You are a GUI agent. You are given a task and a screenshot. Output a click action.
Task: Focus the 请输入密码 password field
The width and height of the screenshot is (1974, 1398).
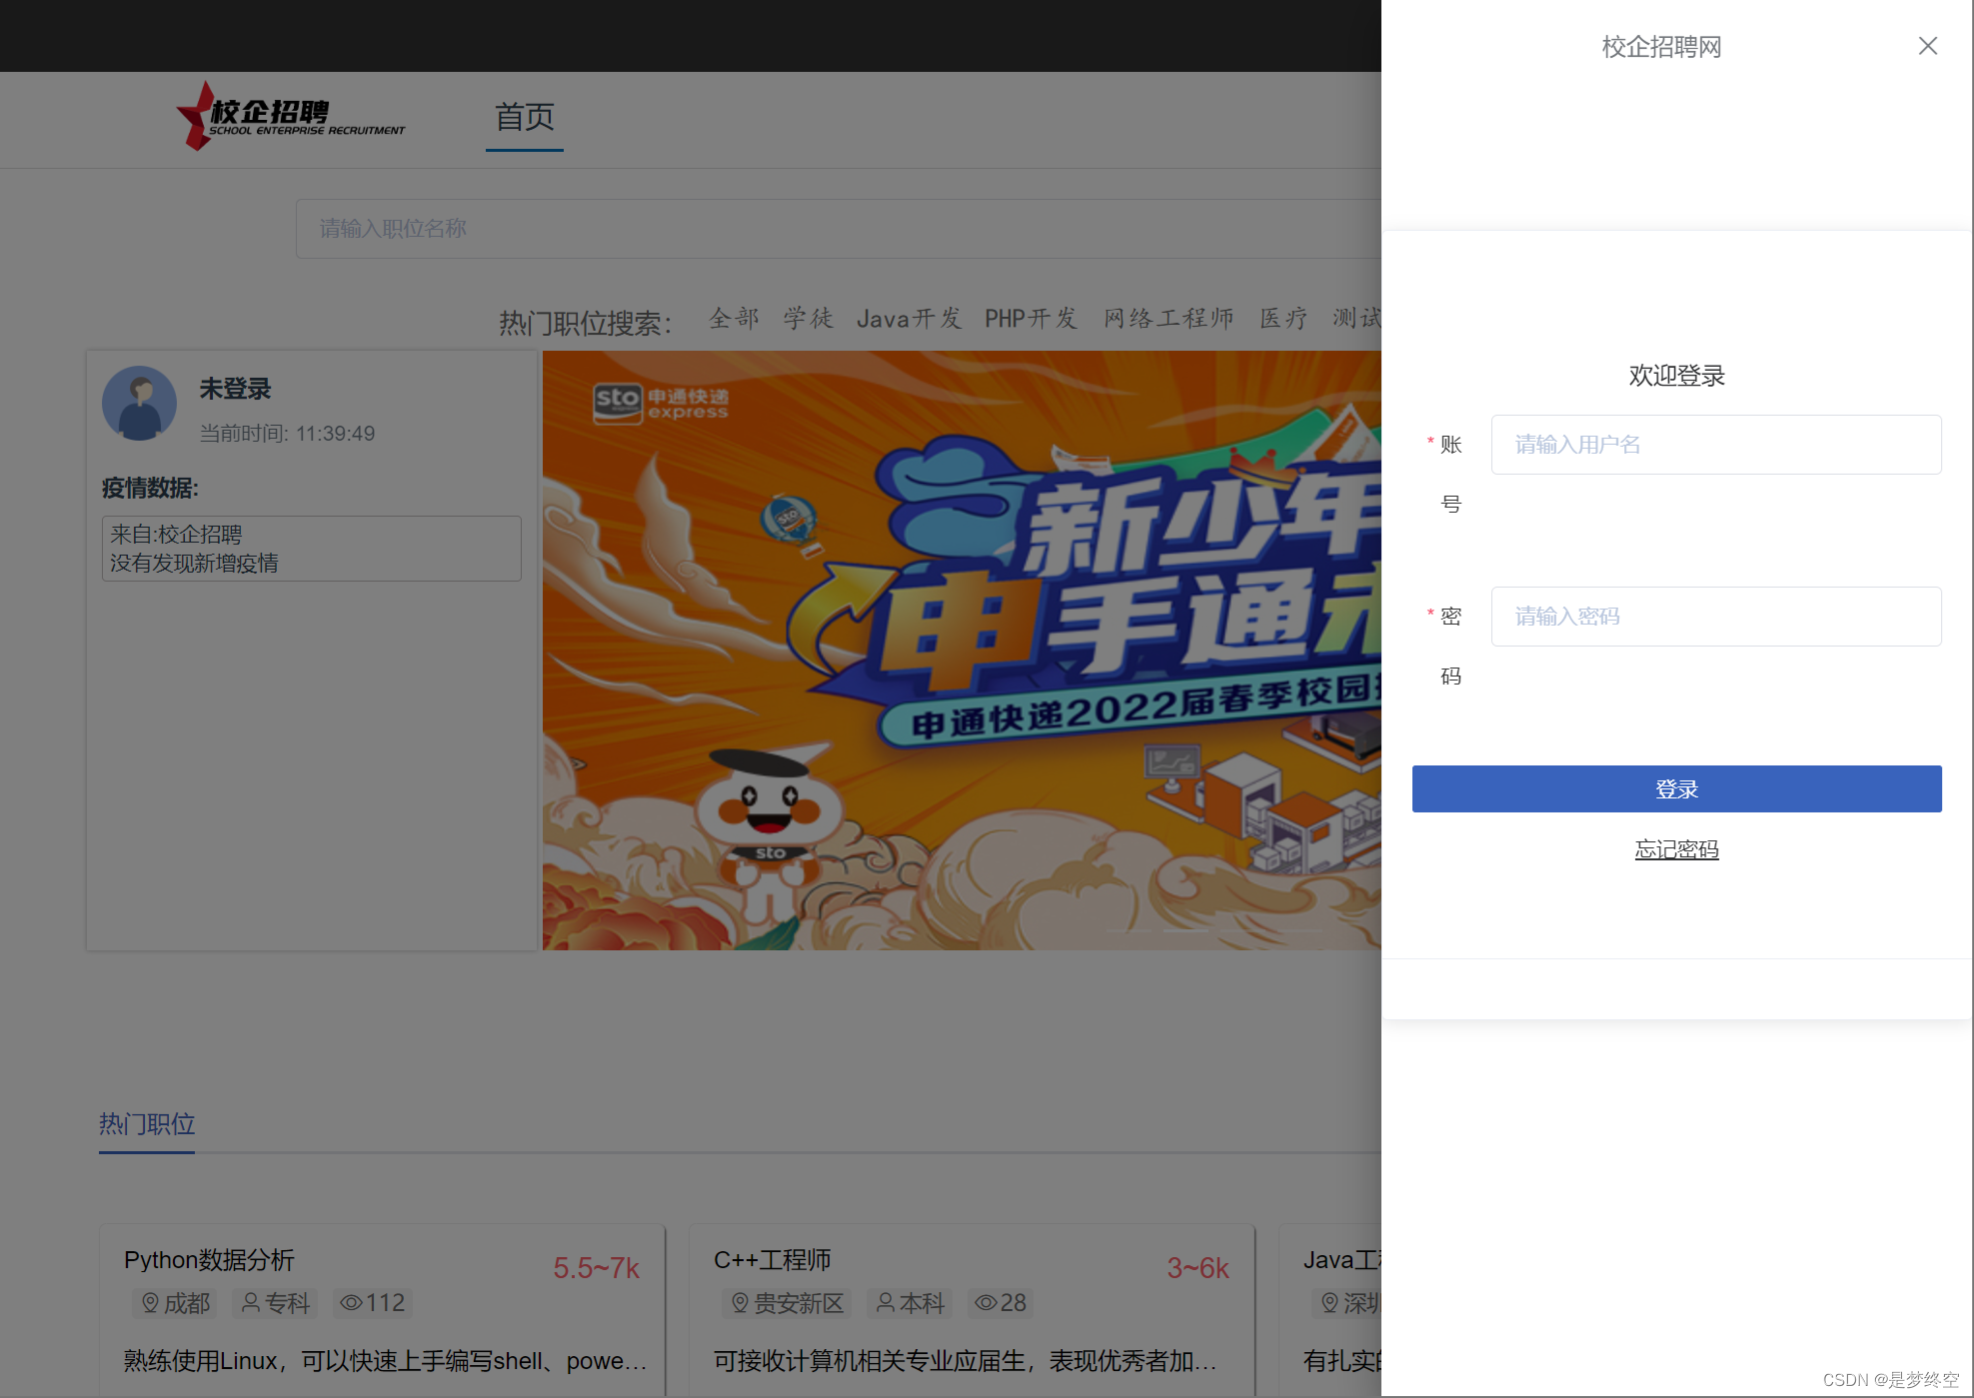coord(1716,616)
